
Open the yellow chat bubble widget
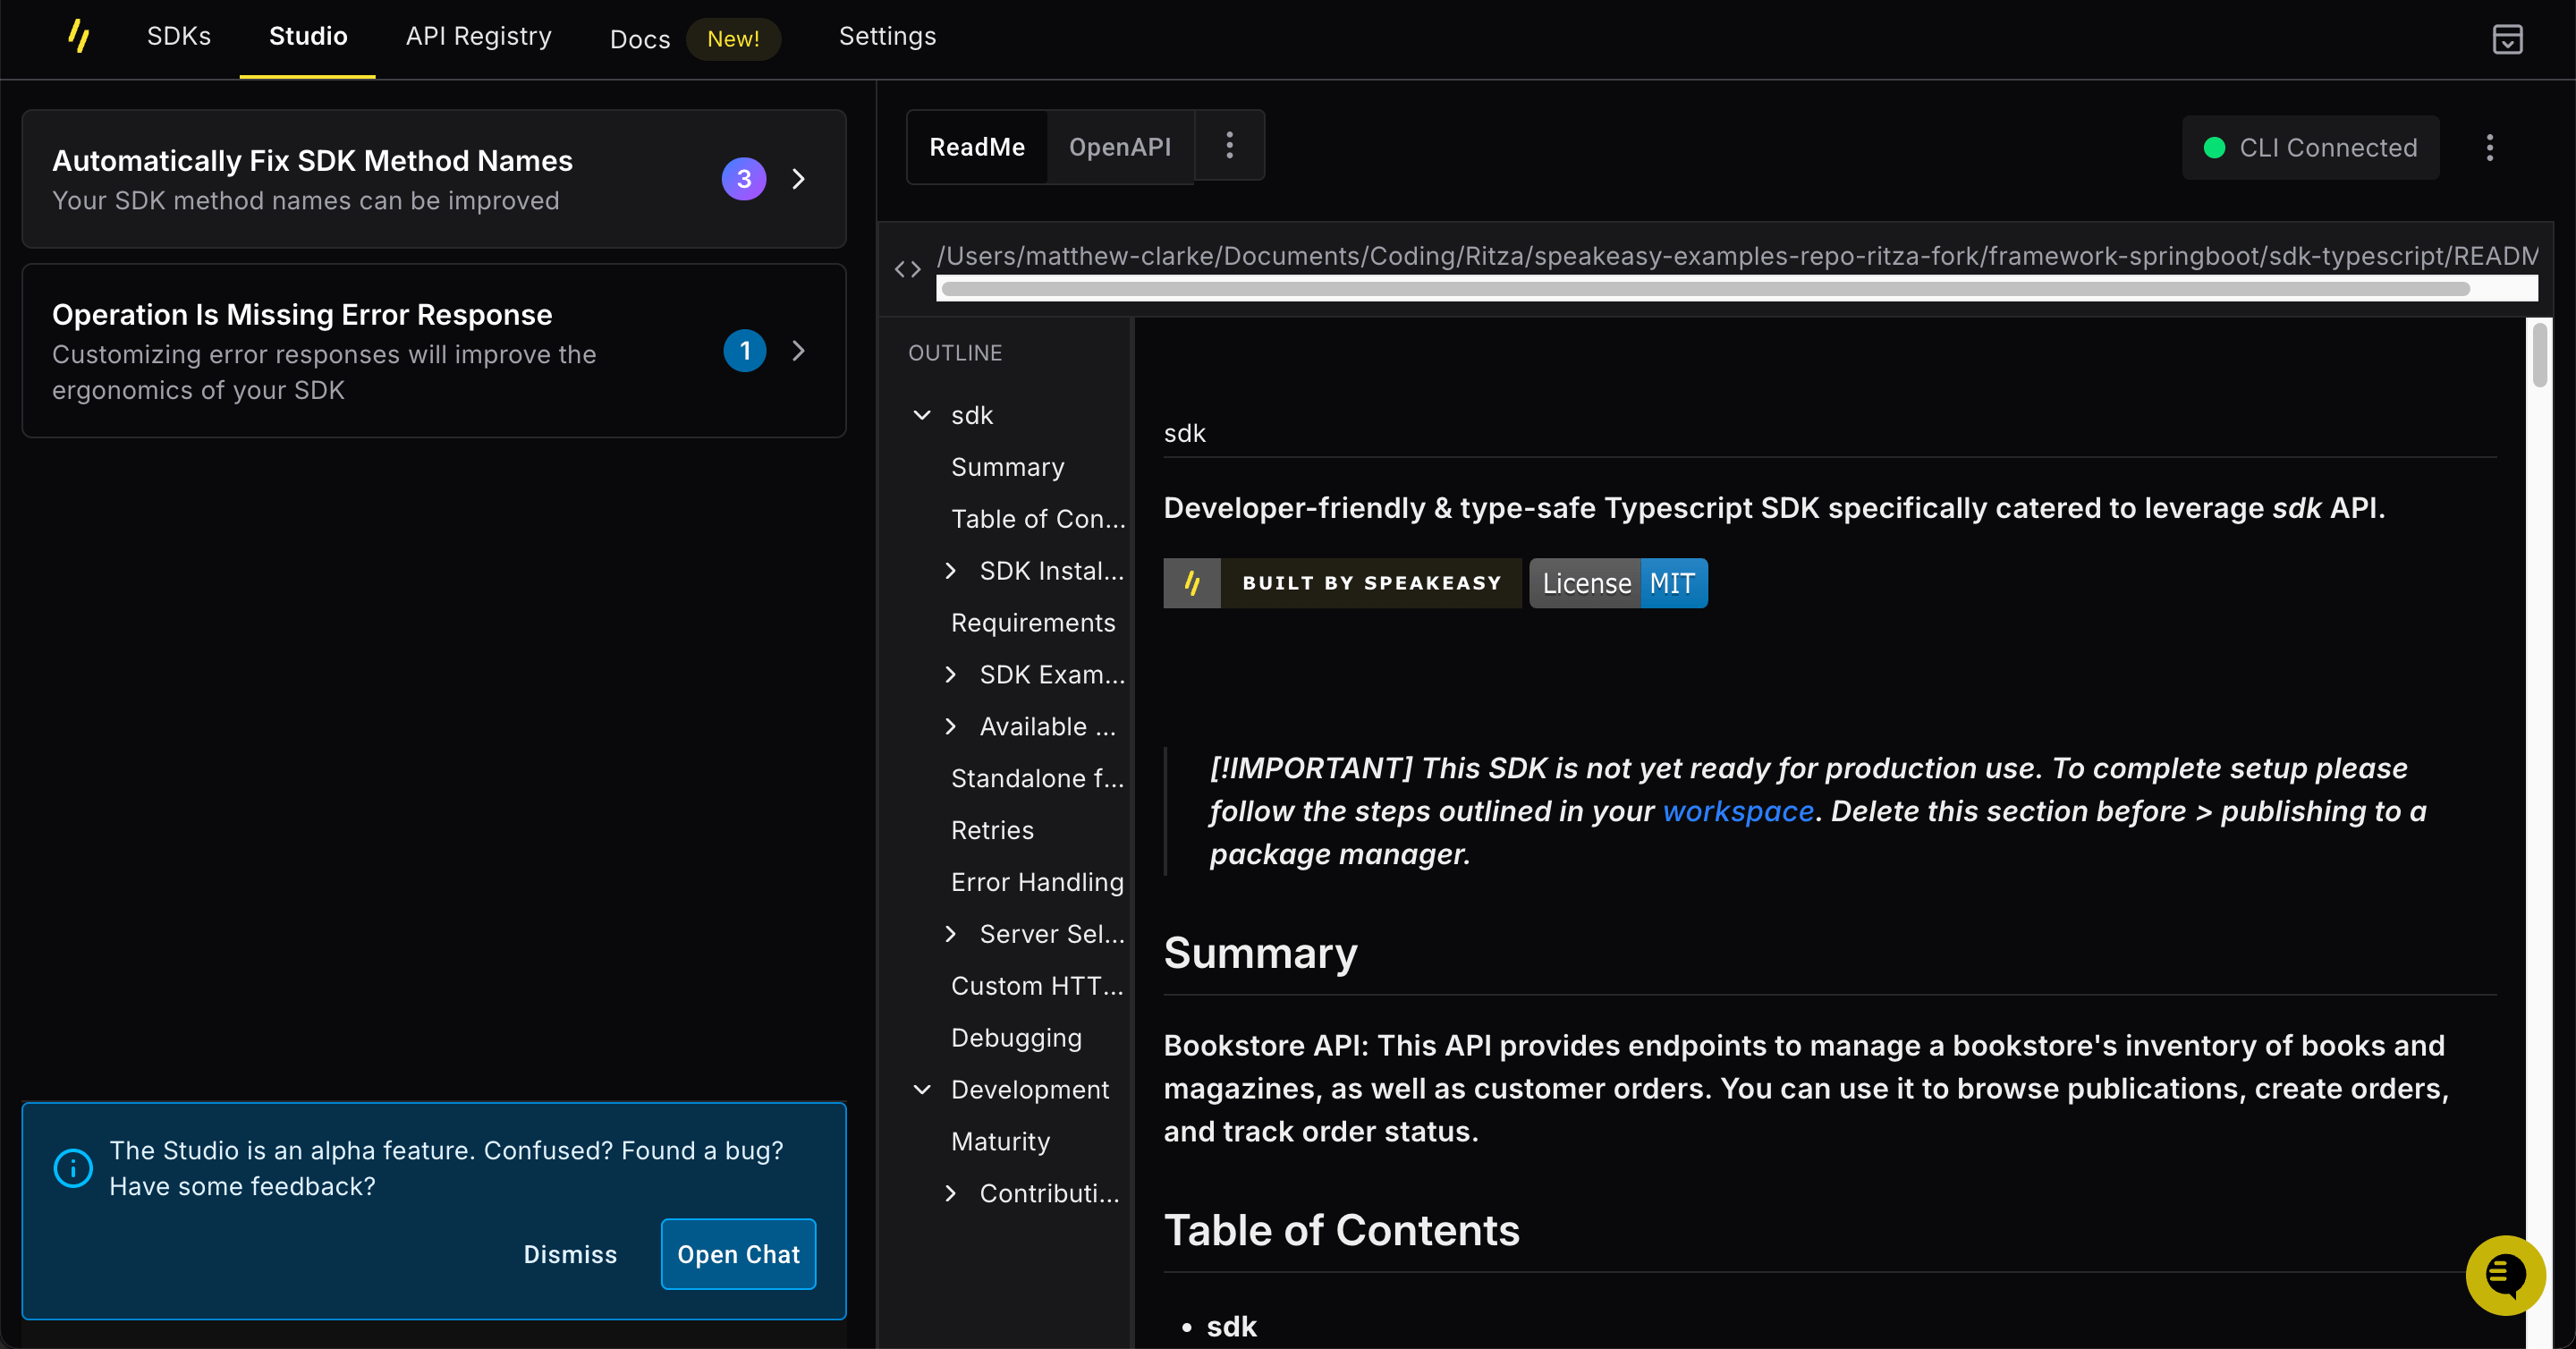pyautogui.click(x=2504, y=1275)
